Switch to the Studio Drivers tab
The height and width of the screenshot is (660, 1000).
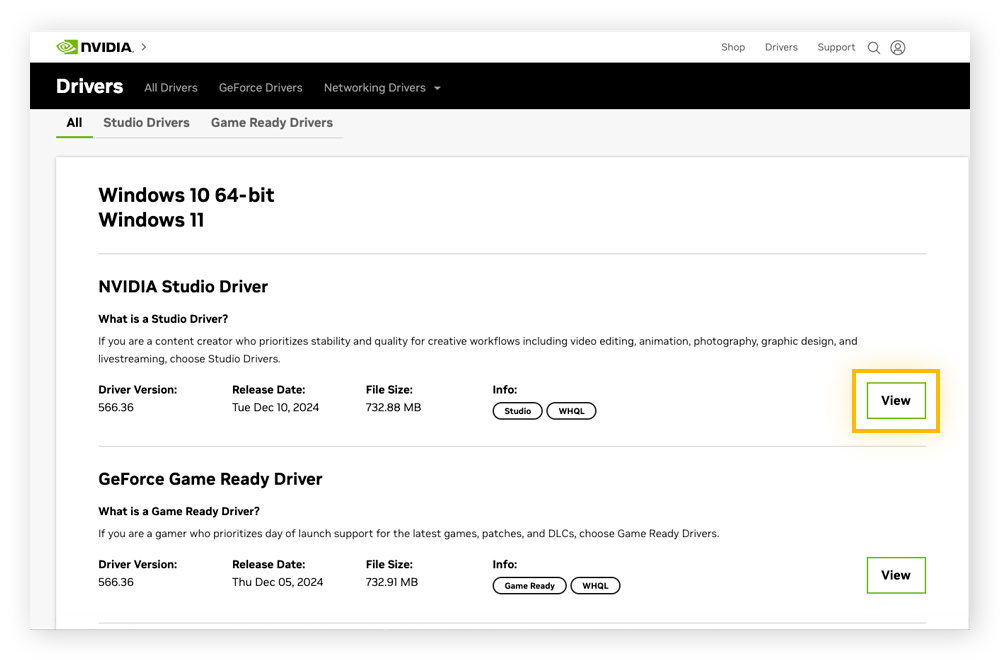pos(146,122)
